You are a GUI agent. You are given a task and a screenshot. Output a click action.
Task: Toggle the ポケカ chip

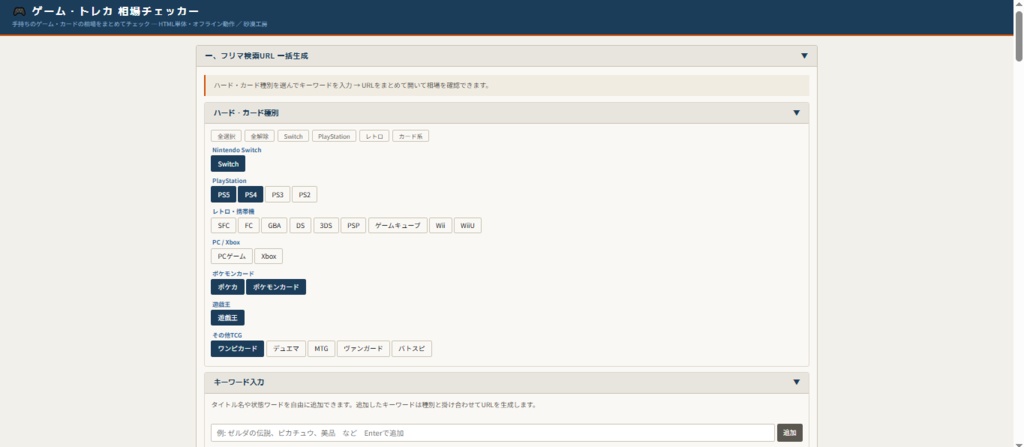227,287
